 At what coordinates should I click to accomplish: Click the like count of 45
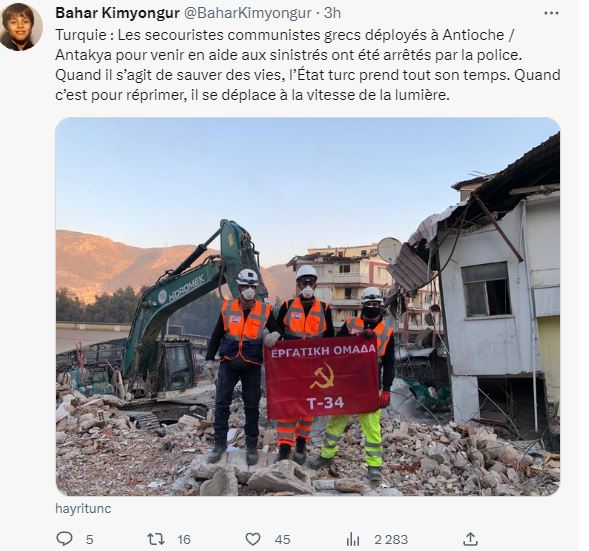pyautogui.click(x=282, y=539)
